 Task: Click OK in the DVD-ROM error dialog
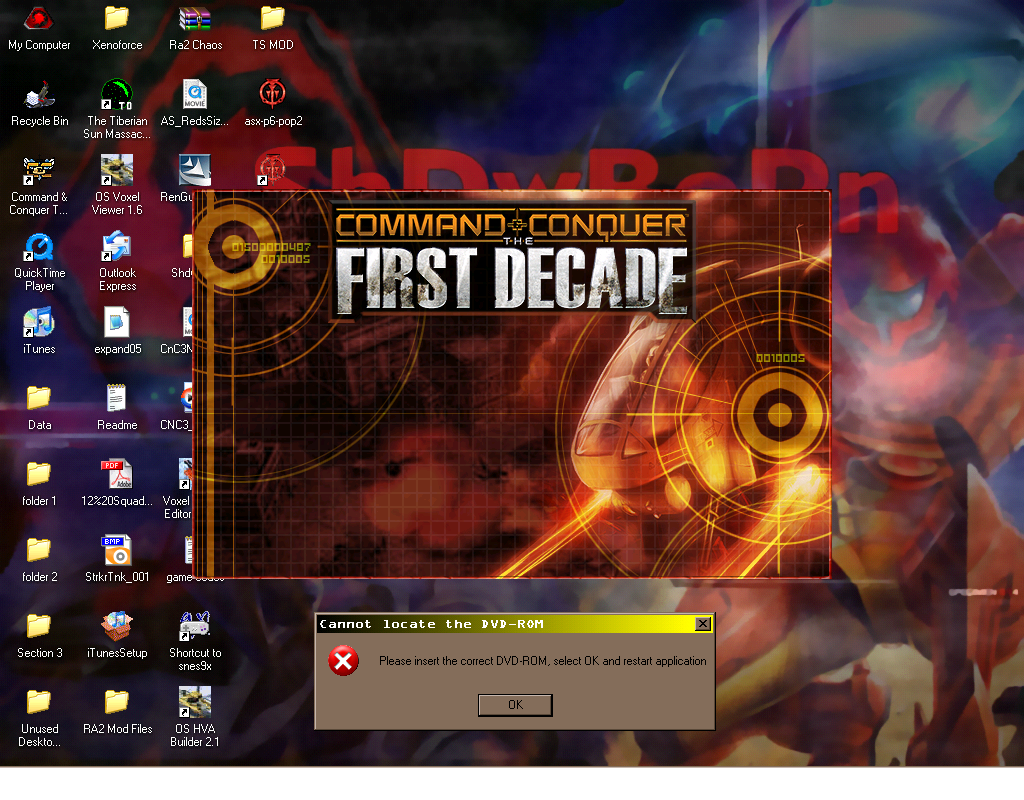tap(515, 705)
